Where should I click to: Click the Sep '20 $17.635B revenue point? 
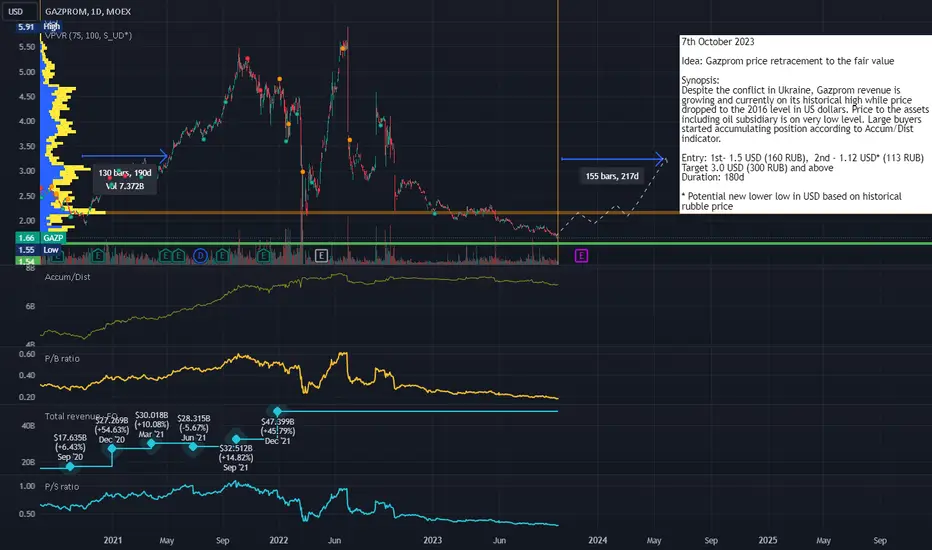[x=70, y=466]
